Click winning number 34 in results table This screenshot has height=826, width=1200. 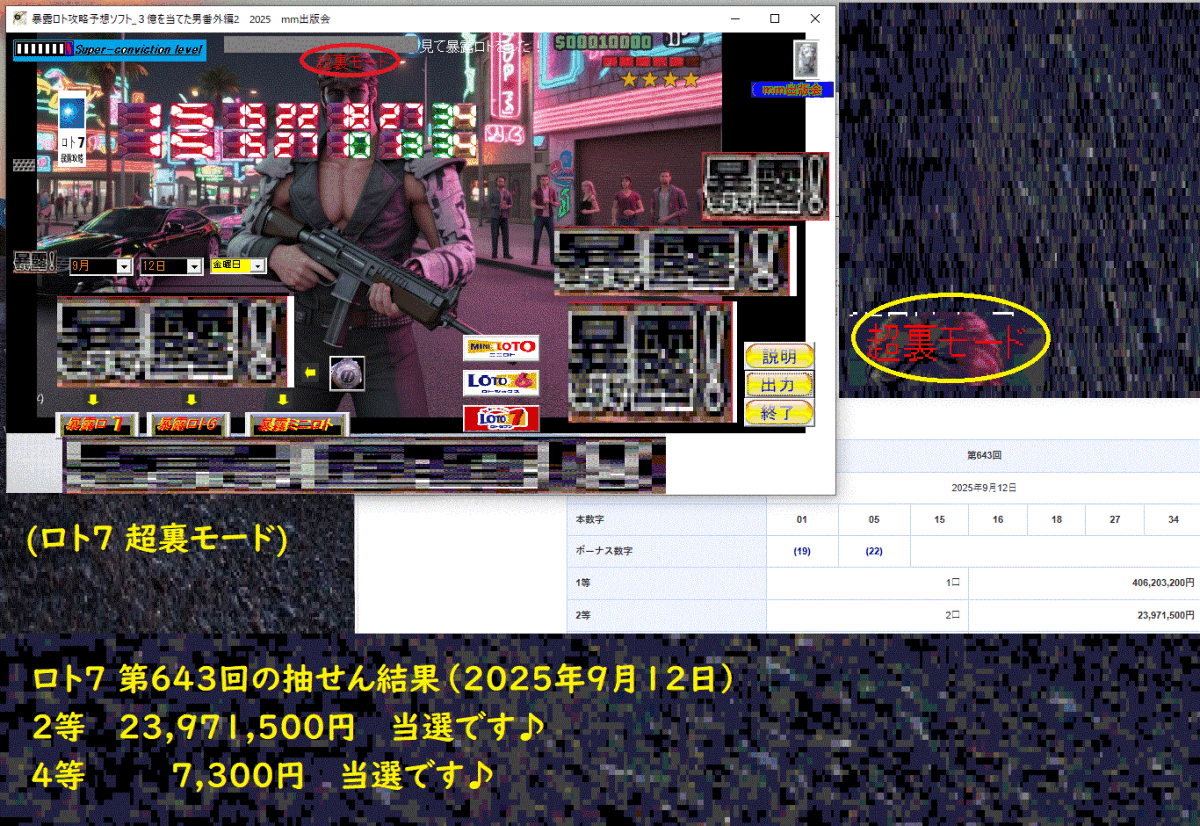coord(1173,520)
